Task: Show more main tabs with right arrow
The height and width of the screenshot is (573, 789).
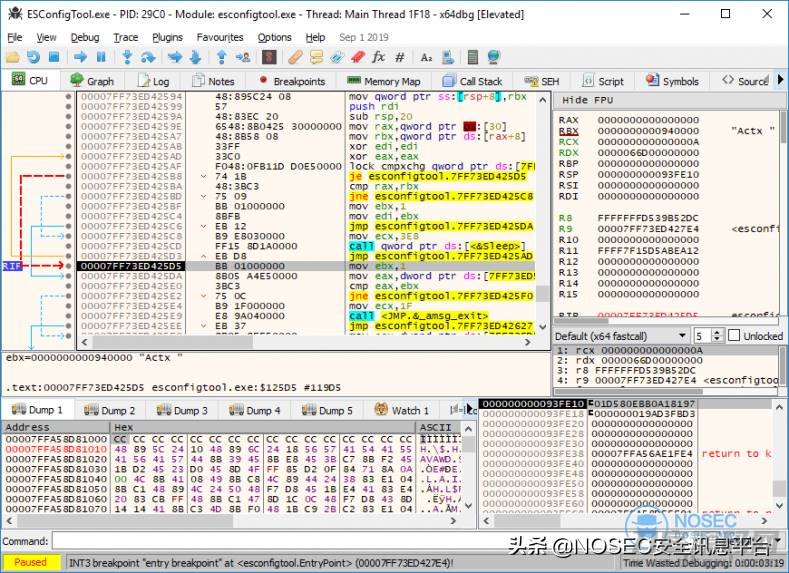Action: click(780, 79)
